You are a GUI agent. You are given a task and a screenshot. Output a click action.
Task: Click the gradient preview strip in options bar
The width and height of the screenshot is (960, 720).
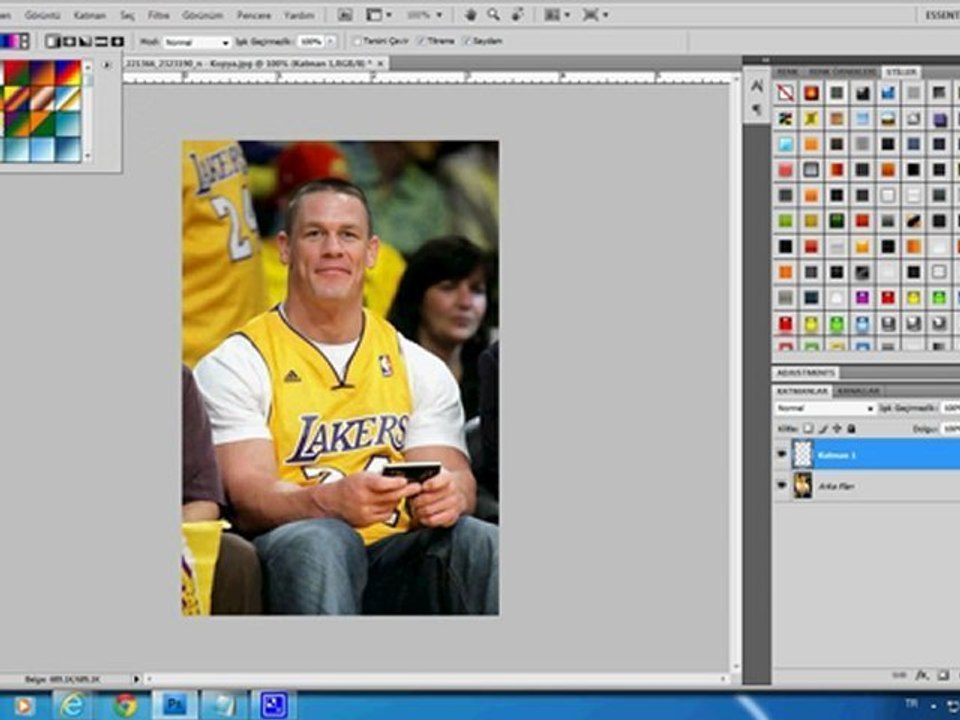point(10,42)
